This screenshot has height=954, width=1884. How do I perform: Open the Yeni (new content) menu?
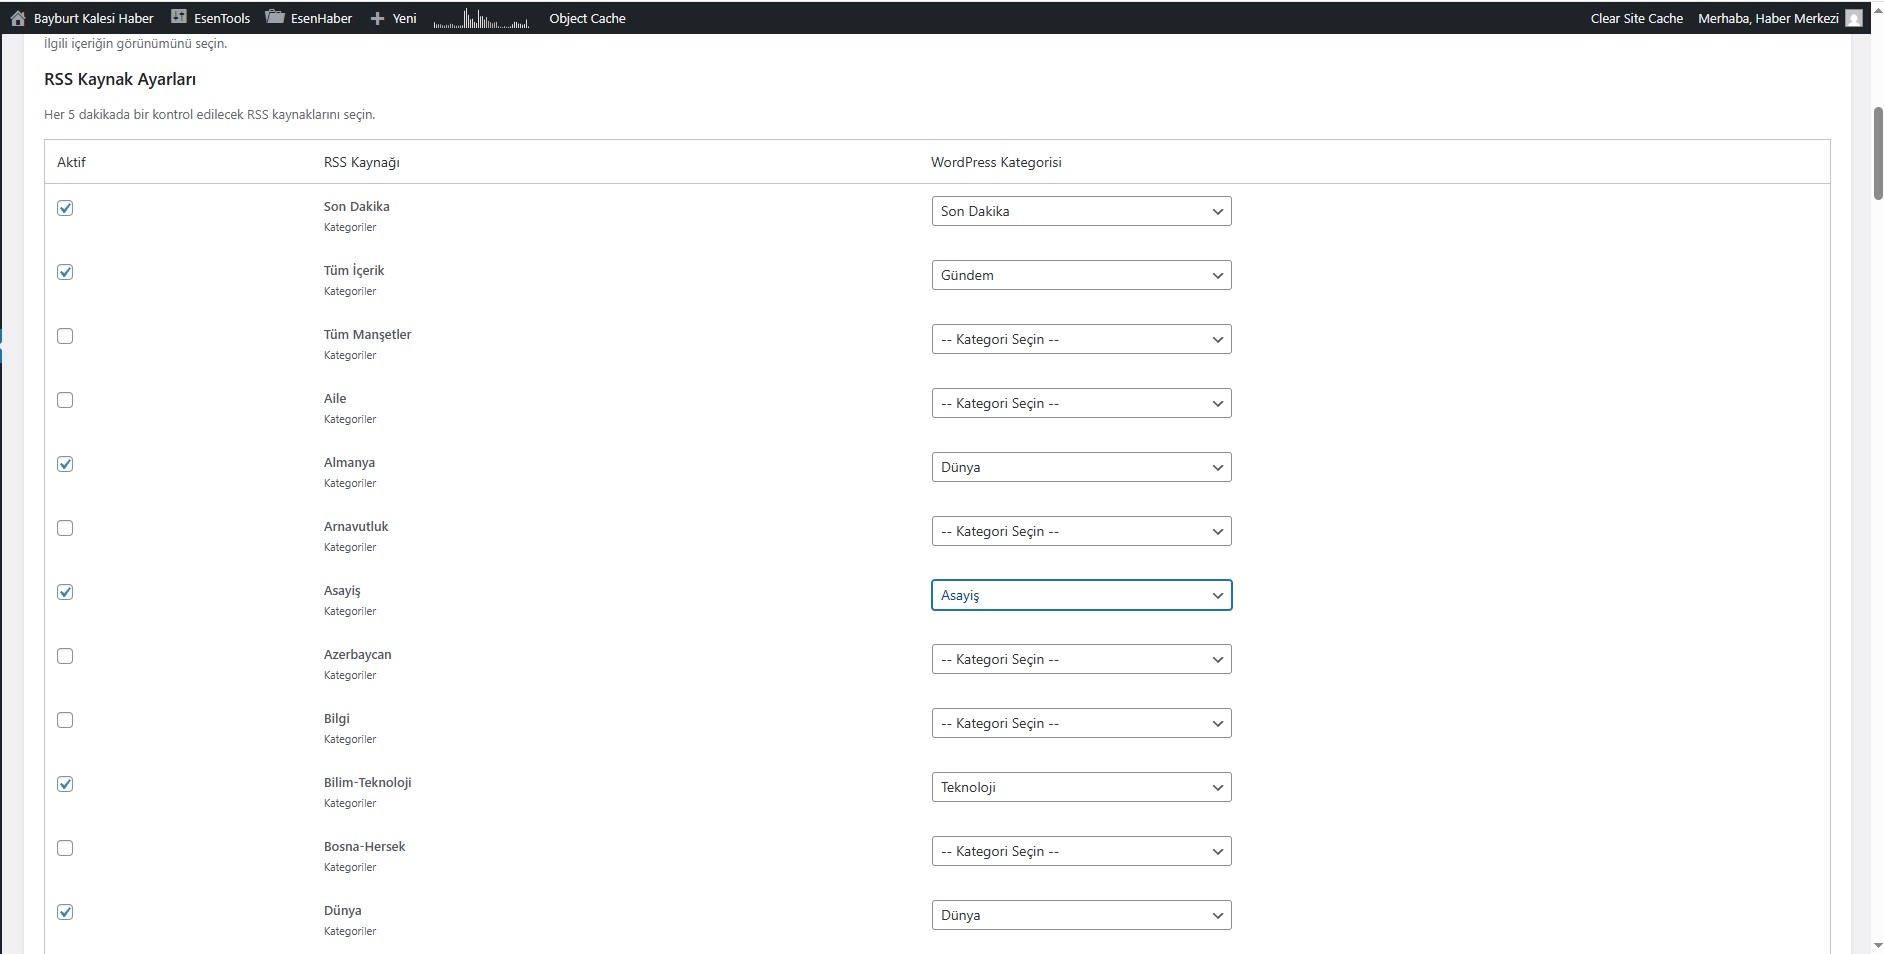coord(393,18)
